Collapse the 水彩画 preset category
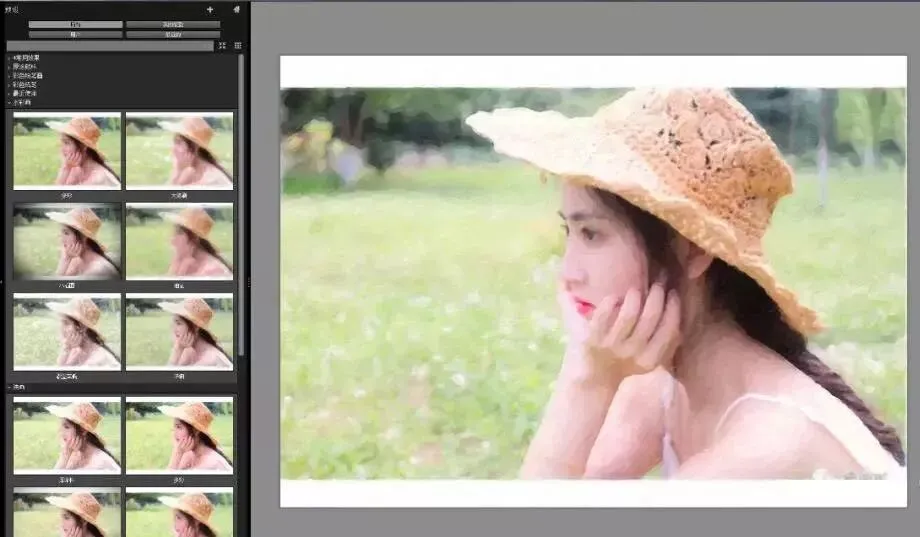Image resolution: width=920 pixels, height=537 pixels. point(22,102)
